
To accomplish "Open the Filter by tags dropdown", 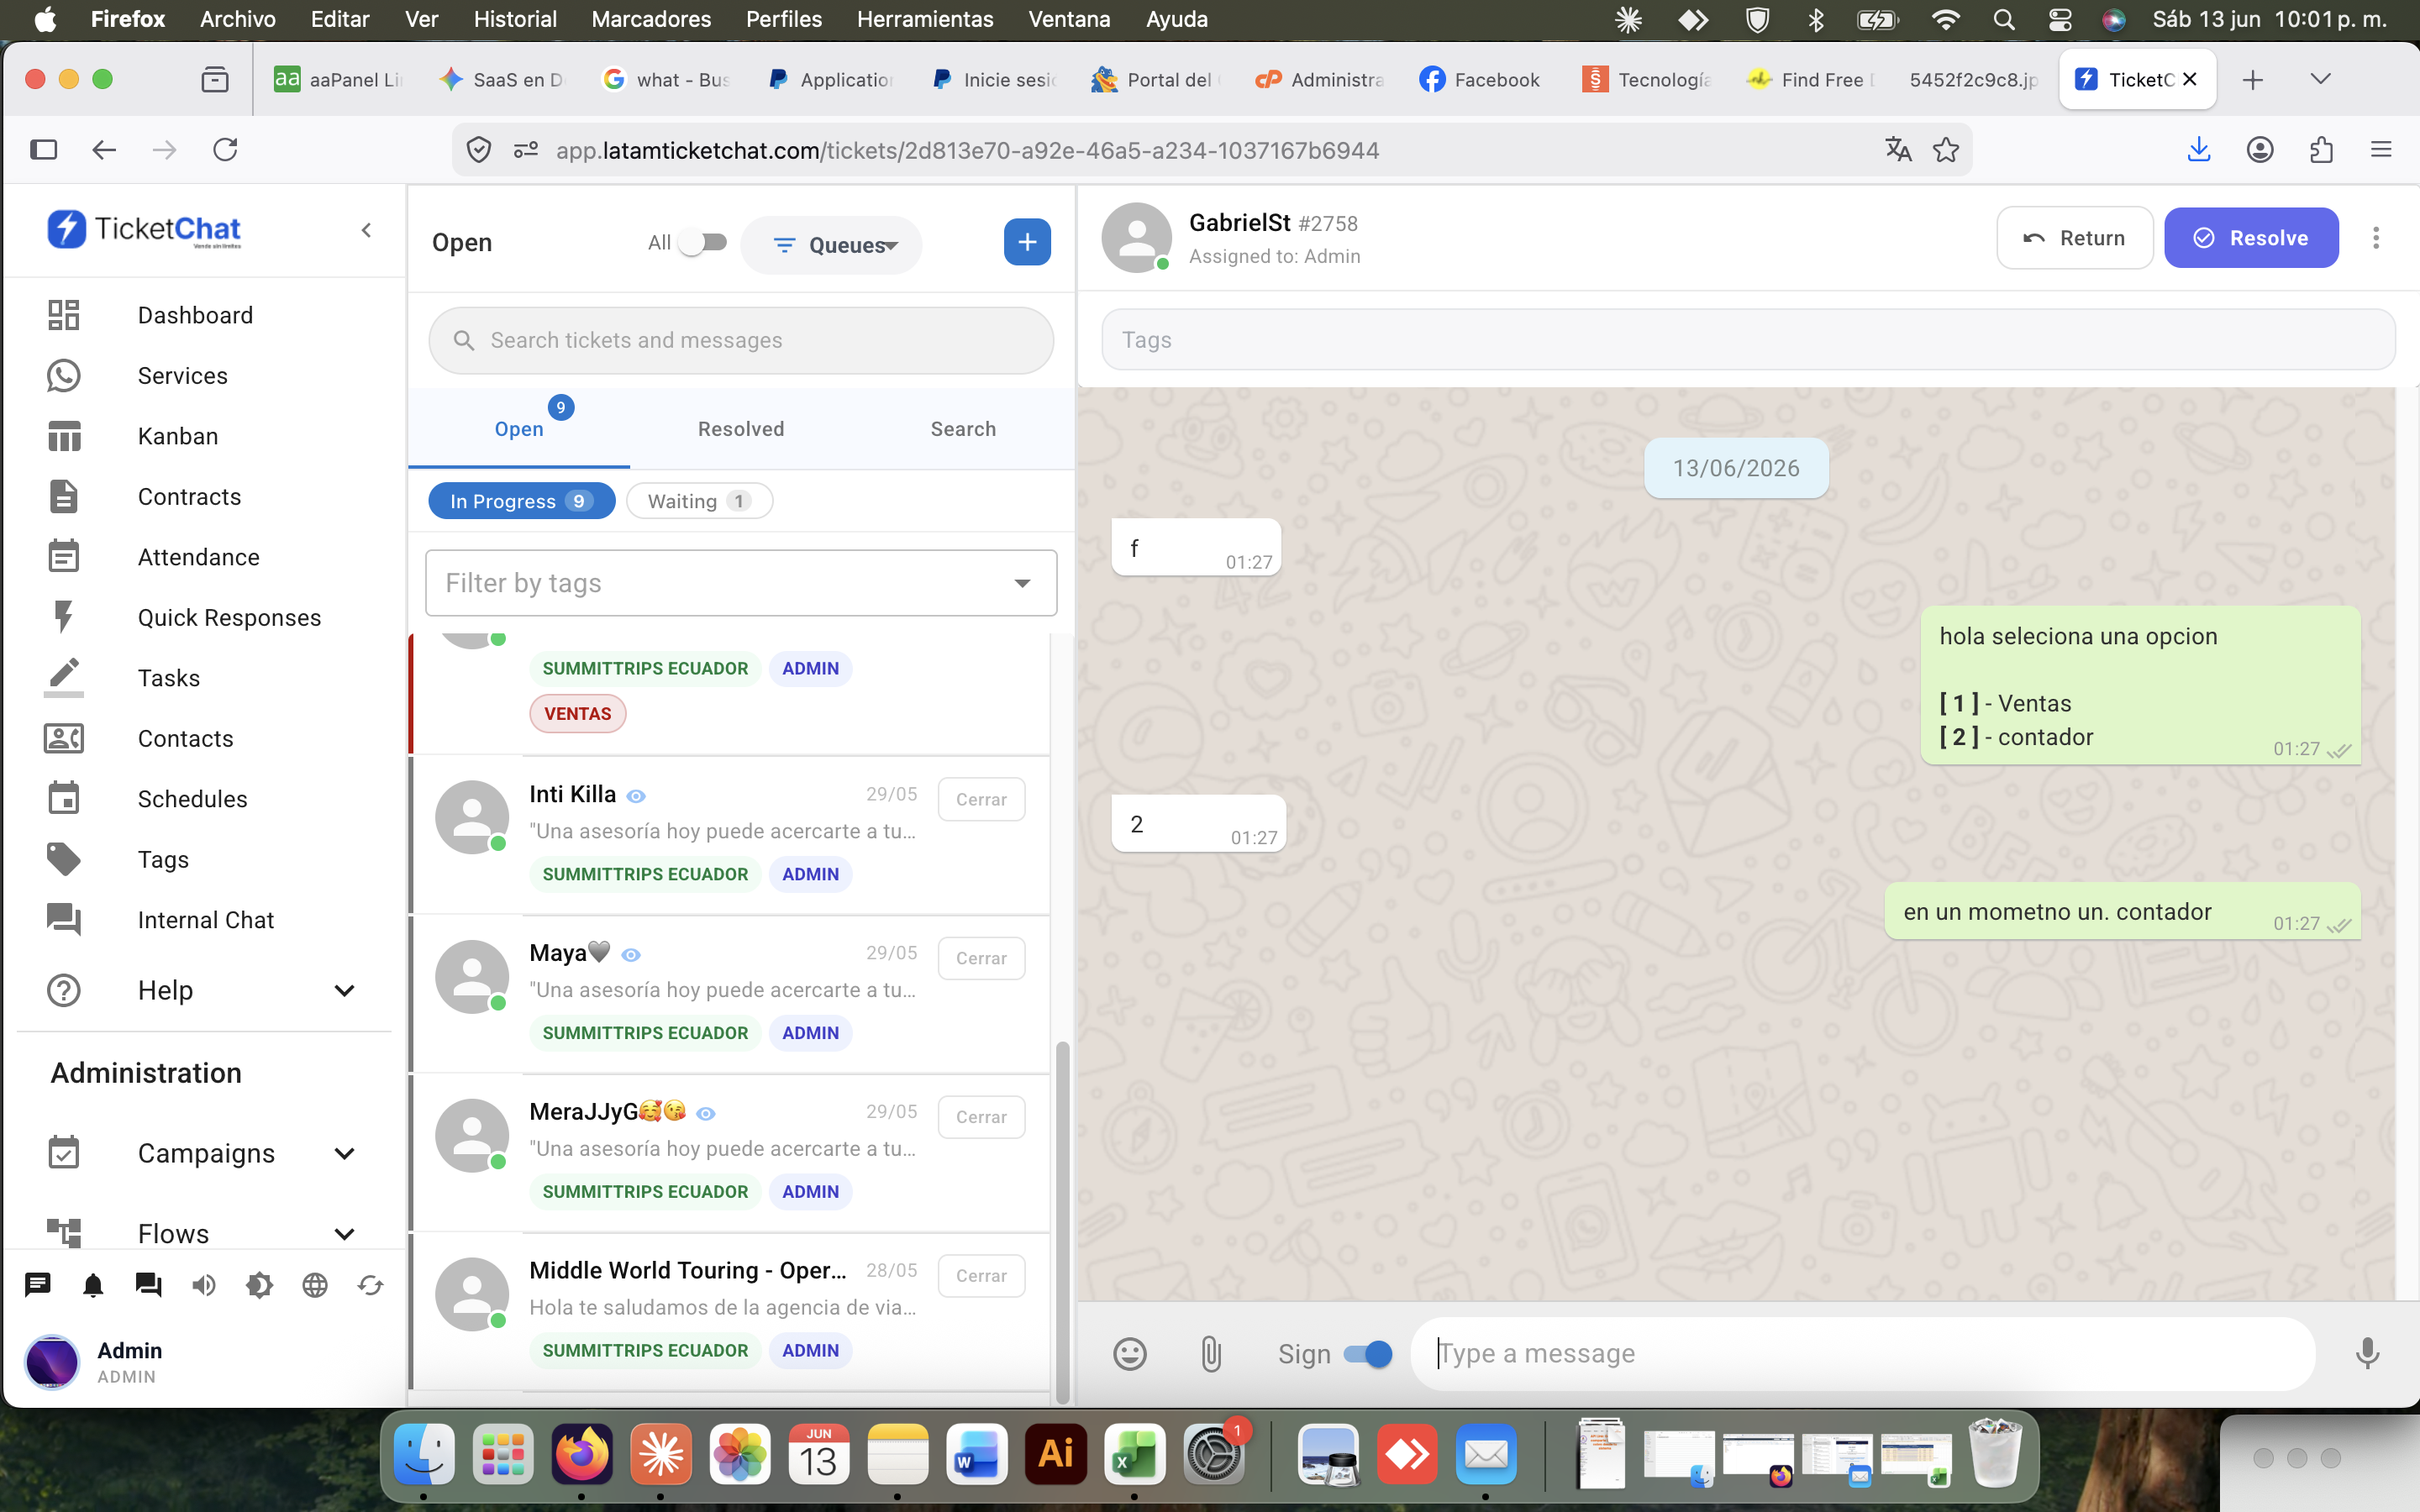I will click(741, 583).
